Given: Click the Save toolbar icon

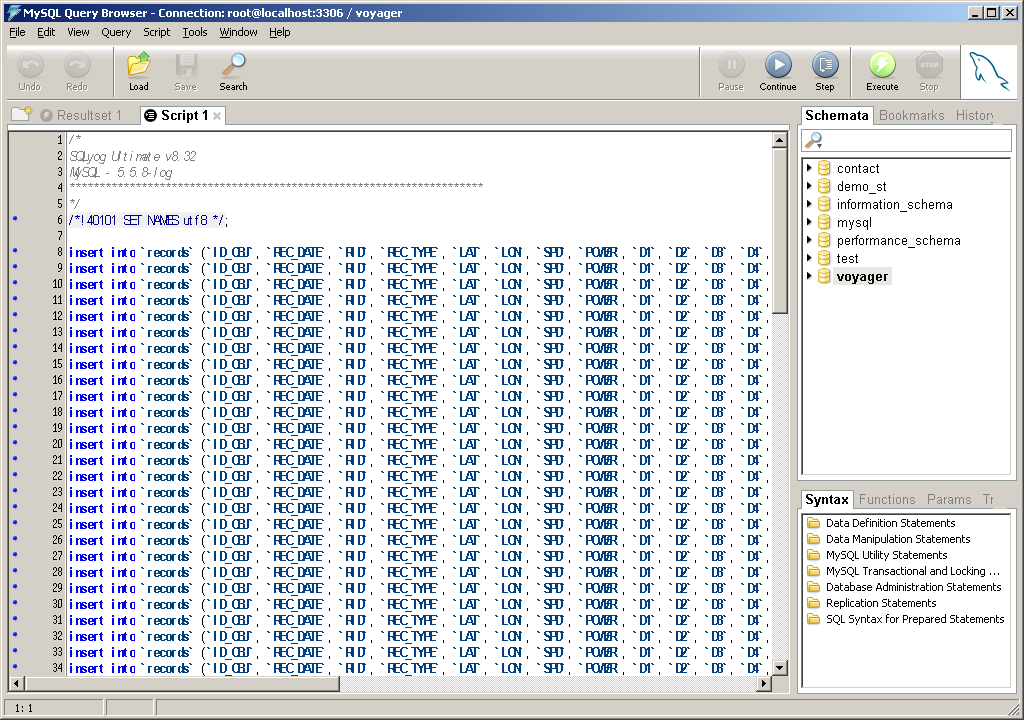Looking at the screenshot, I should tap(185, 65).
